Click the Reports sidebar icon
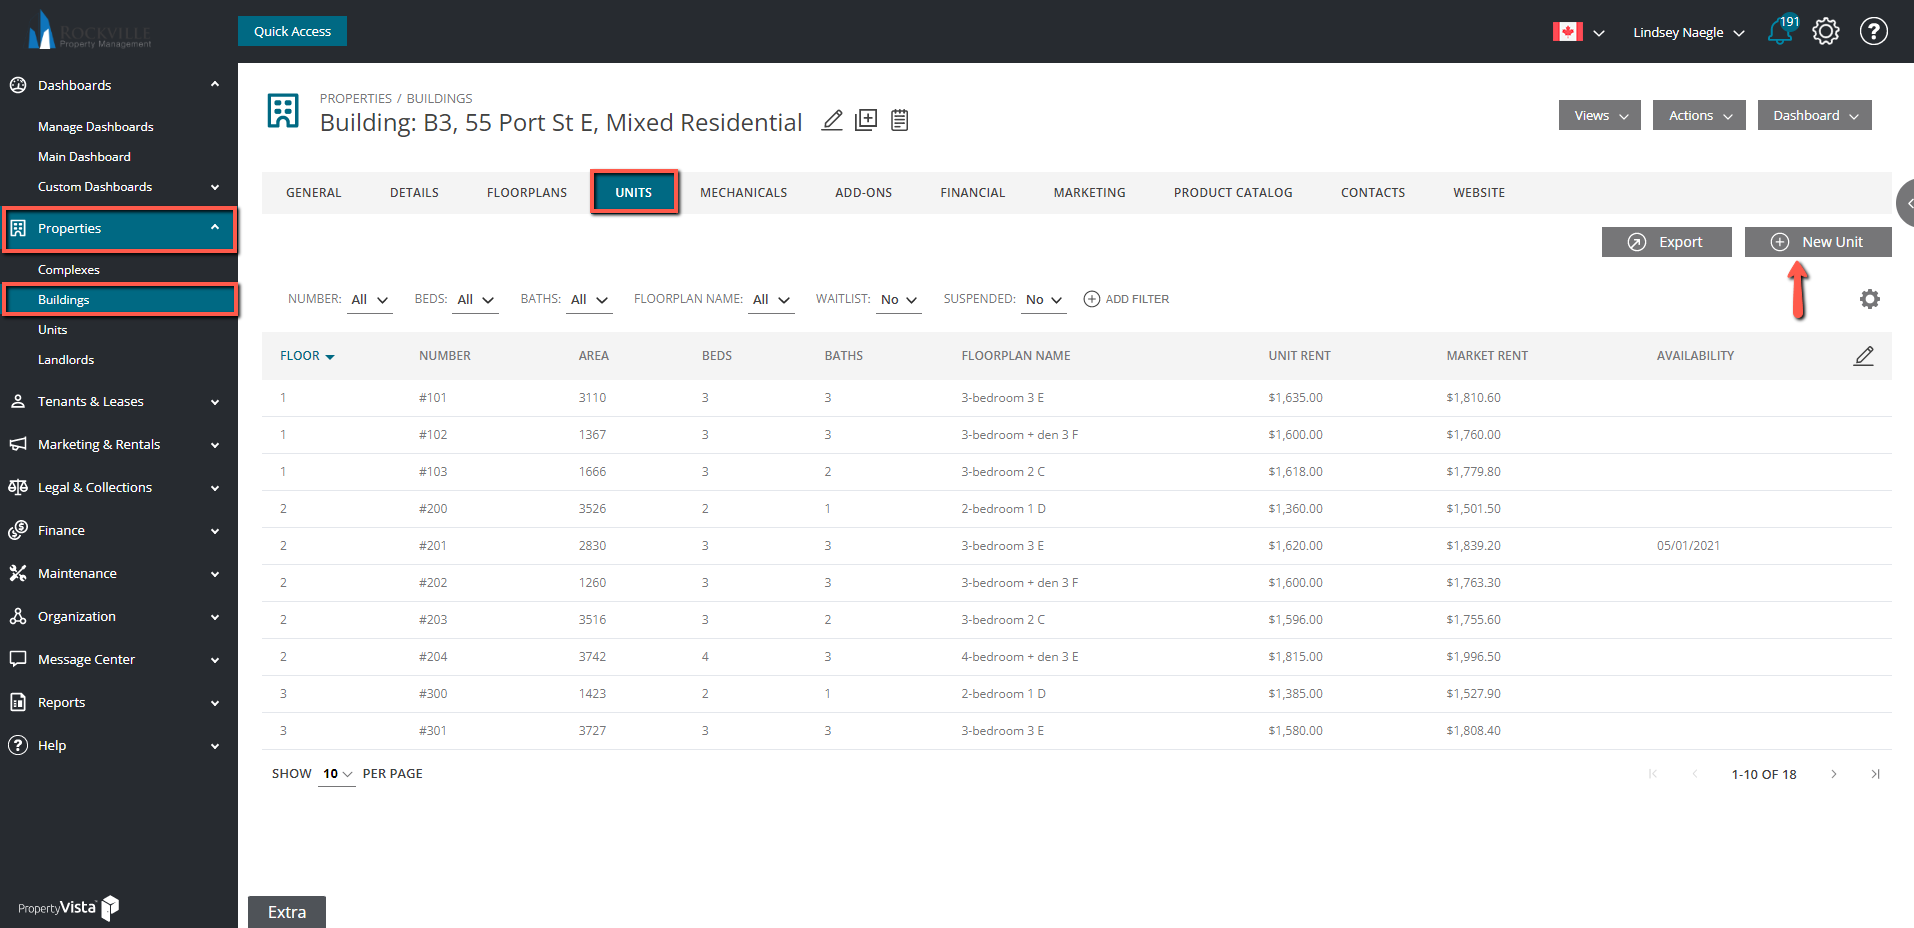The width and height of the screenshot is (1914, 928). click(18, 702)
